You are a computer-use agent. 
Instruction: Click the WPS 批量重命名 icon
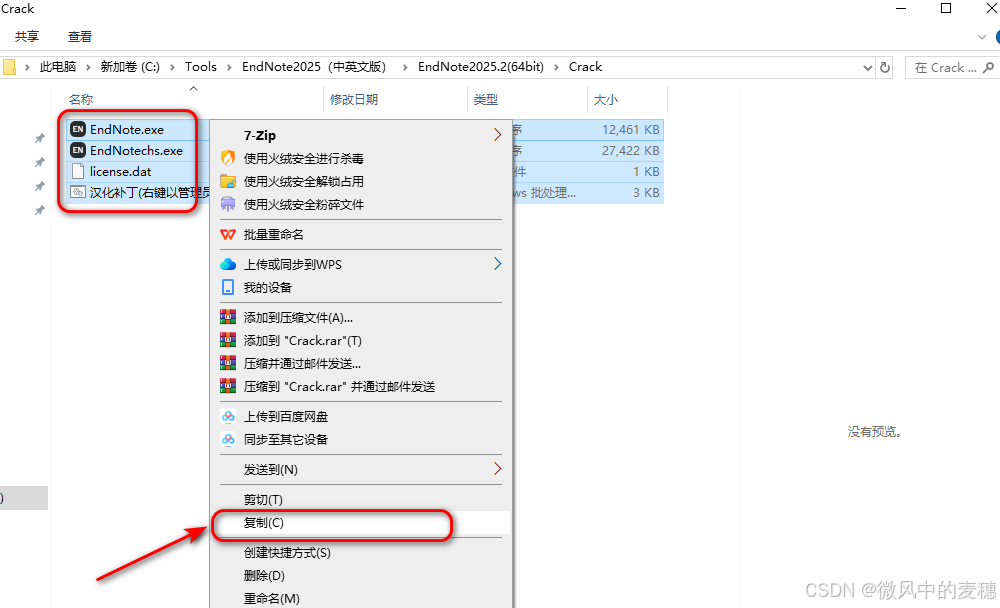click(227, 234)
